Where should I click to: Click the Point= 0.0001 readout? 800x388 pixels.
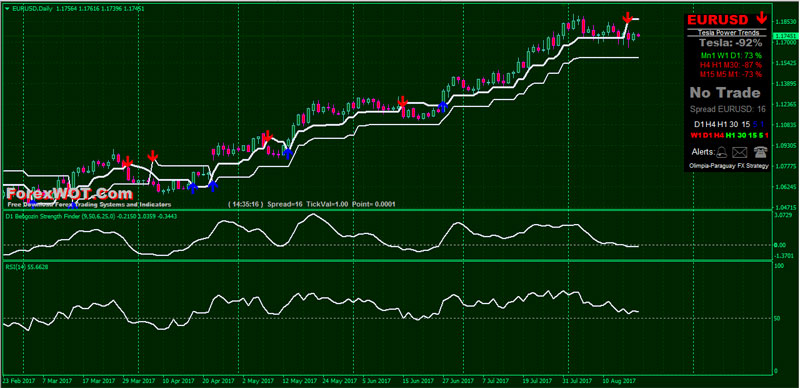[372, 204]
